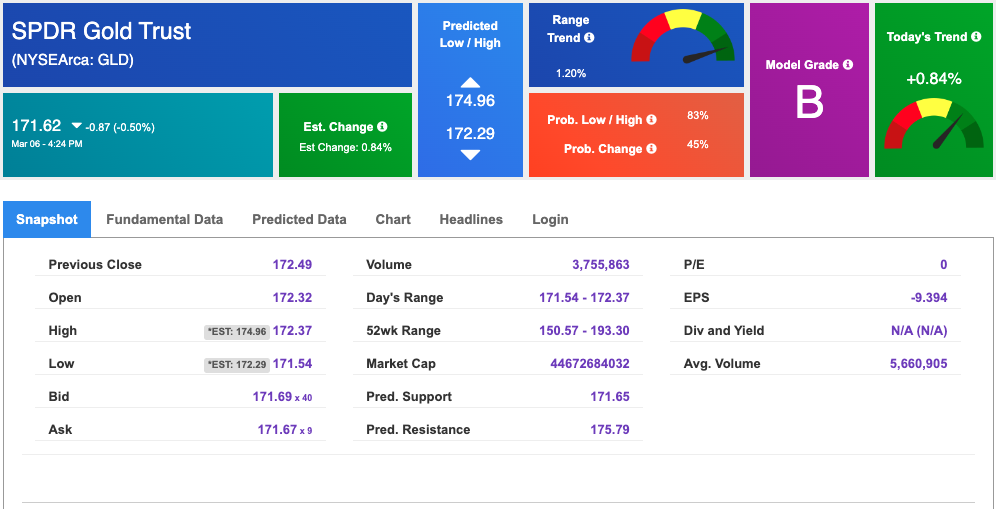This screenshot has height=509, width=999.
Task: Click the Previous Close label
Action: tap(95, 264)
